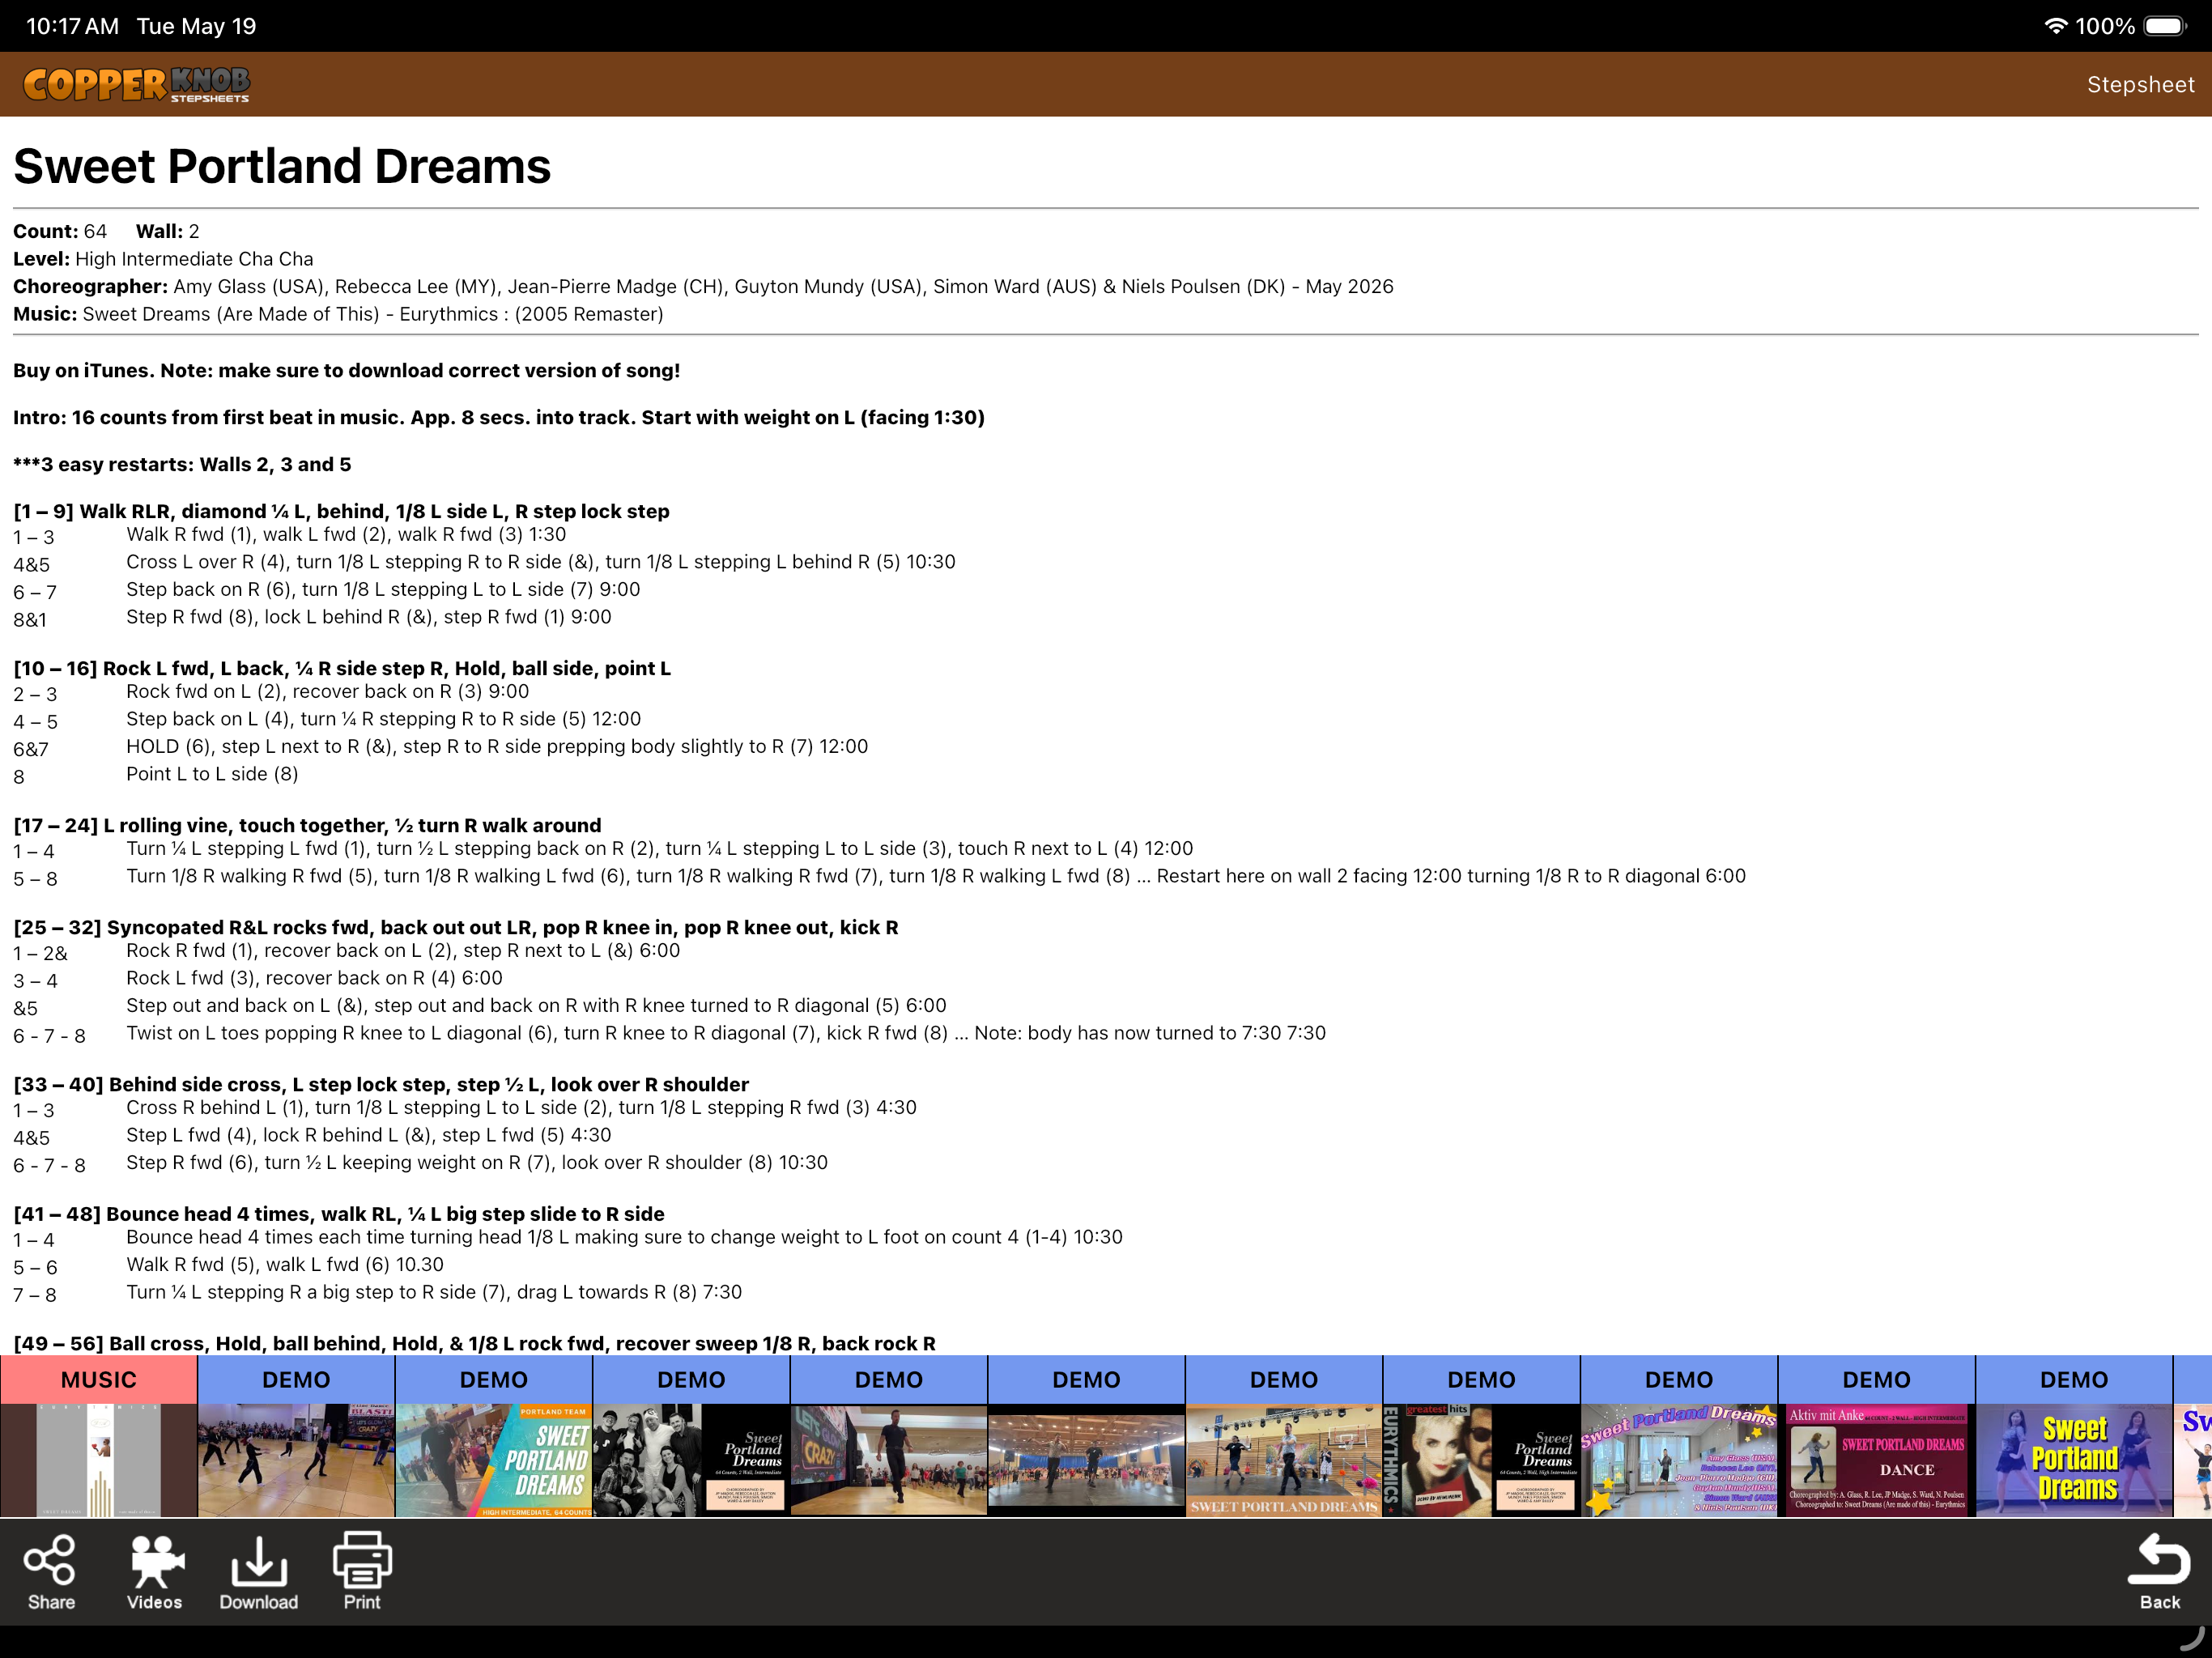Tap the [10 – 16] Rock L fwd heading
This screenshot has width=2212, height=1658.
(x=342, y=668)
